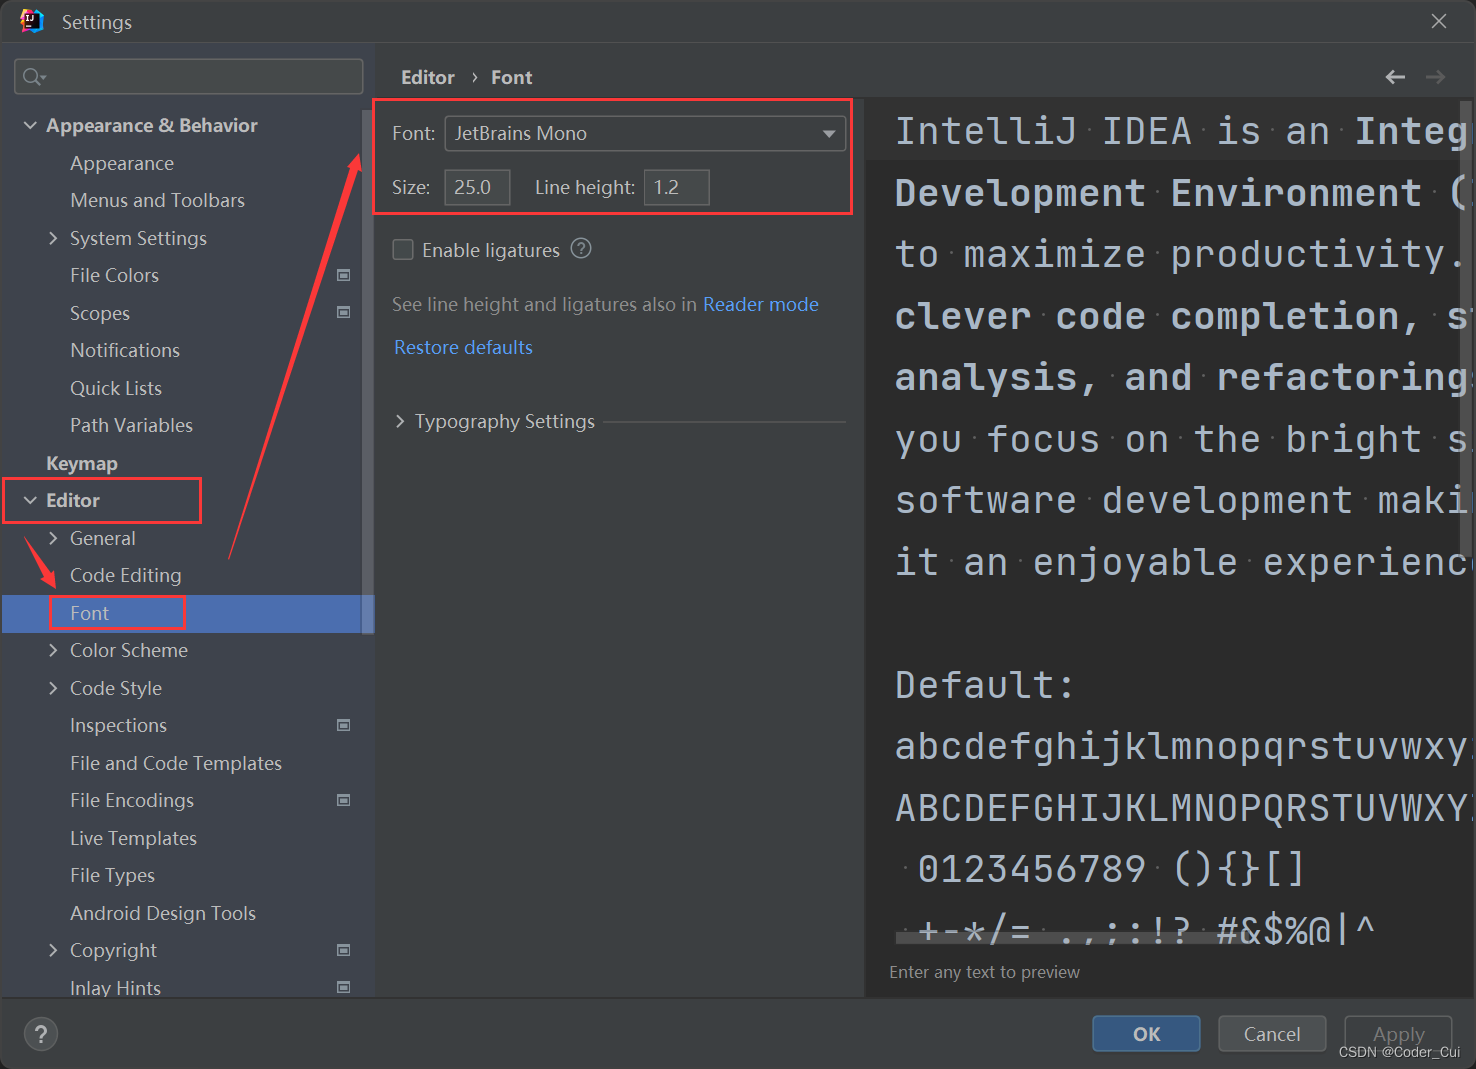Close the Settings dialog
1476x1069 pixels.
[x=1438, y=21]
